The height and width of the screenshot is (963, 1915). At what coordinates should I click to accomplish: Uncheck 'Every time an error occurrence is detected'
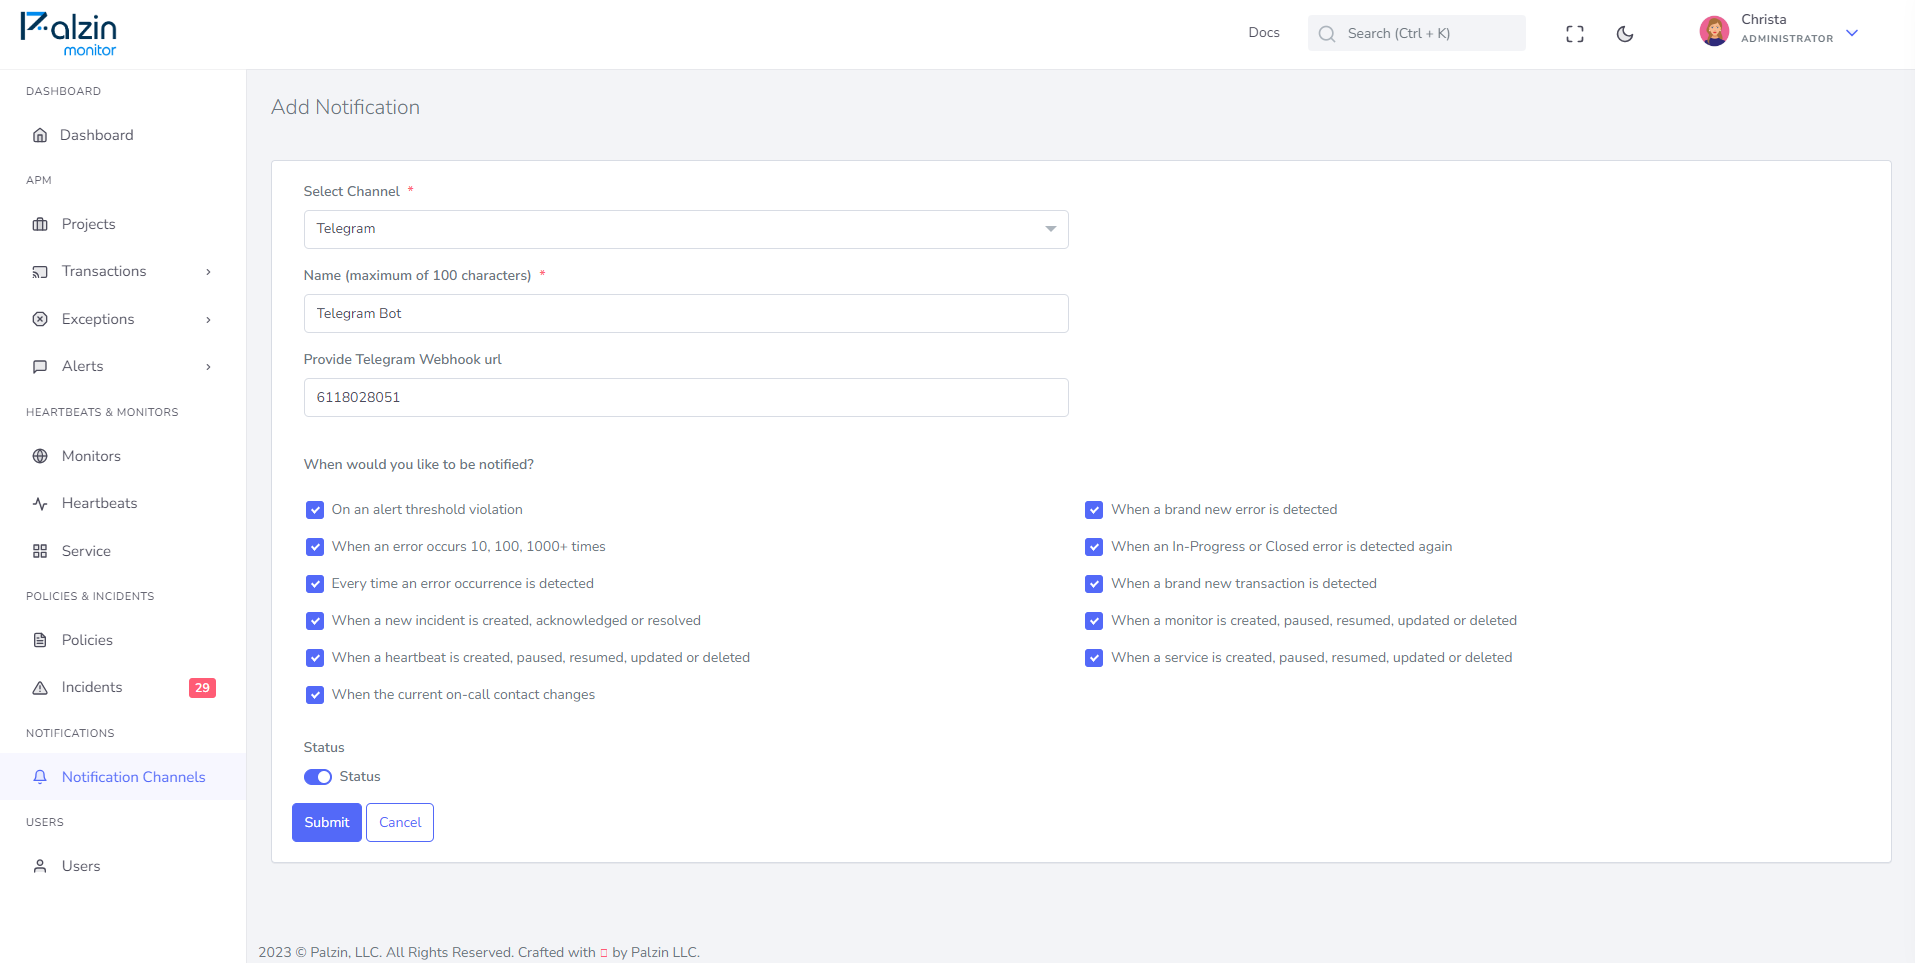pos(315,584)
